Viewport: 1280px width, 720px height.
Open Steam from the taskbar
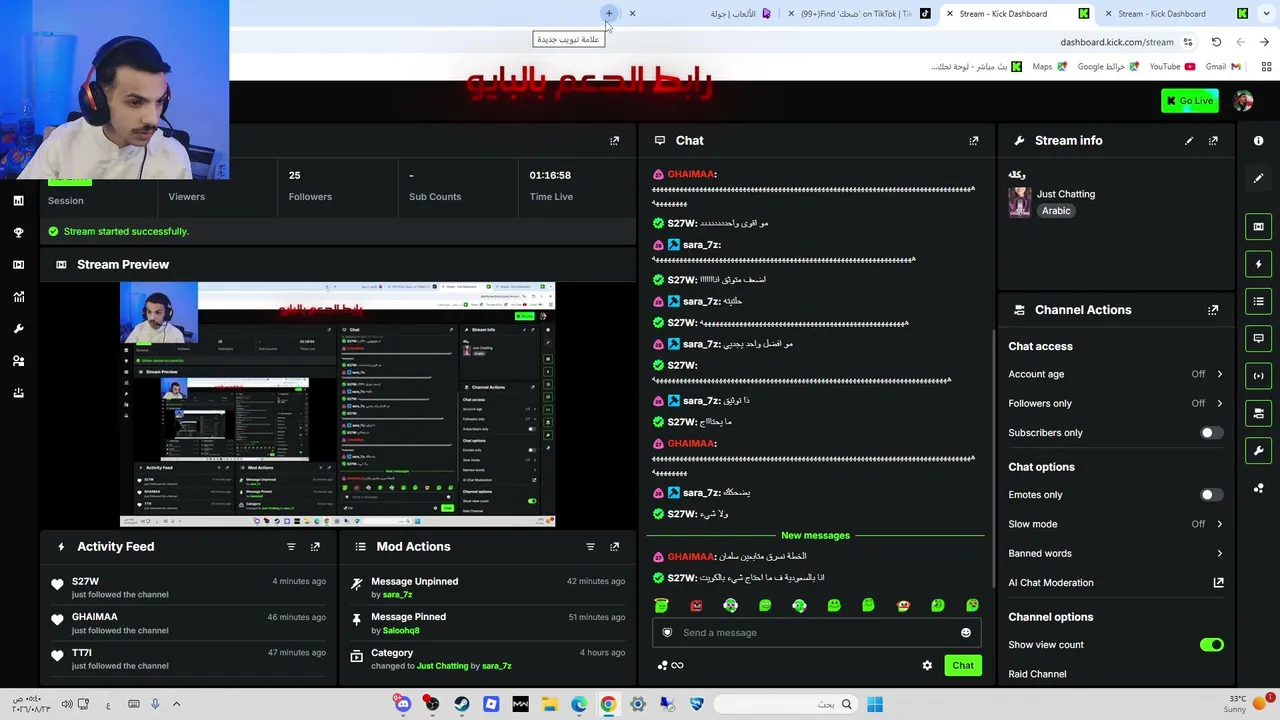(461, 704)
